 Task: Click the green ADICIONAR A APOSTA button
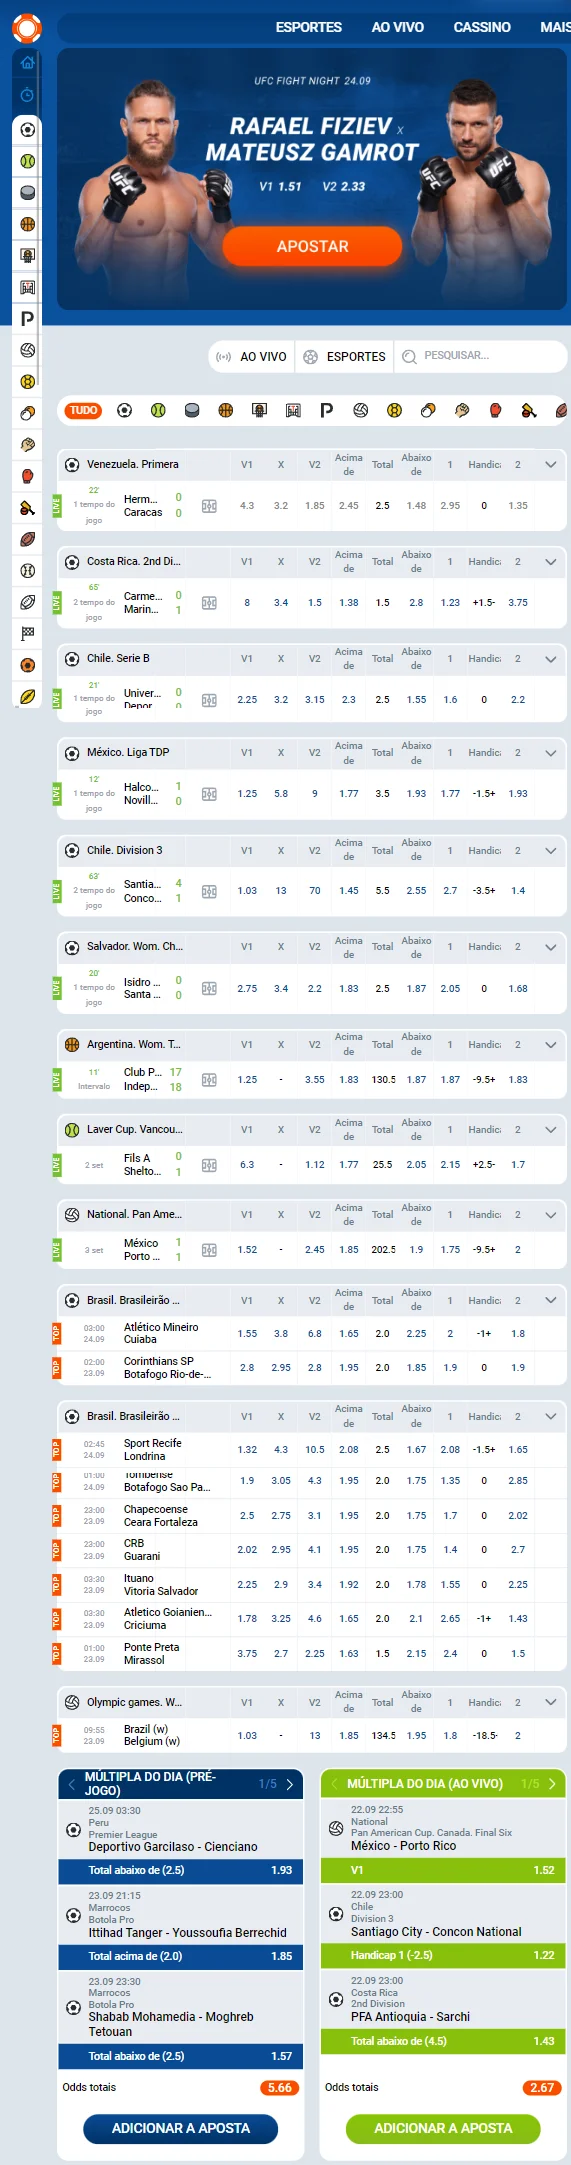point(443,2128)
